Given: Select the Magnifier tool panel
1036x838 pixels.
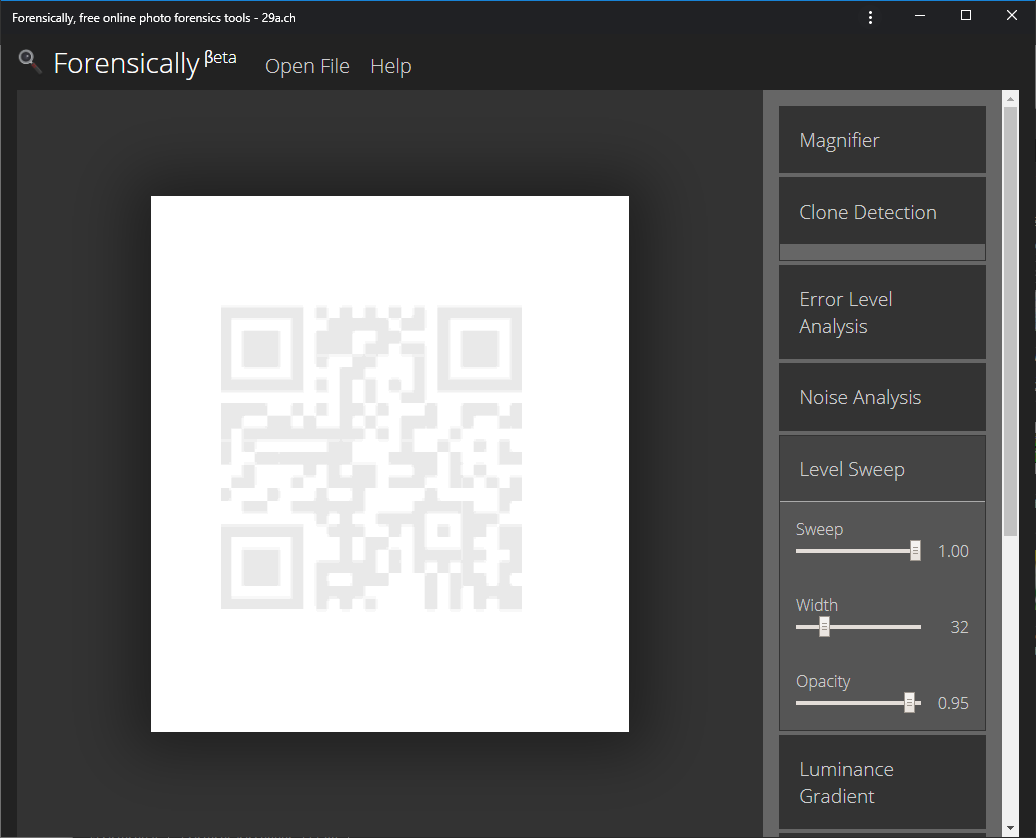Looking at the screenshot, I should (882, 139).
